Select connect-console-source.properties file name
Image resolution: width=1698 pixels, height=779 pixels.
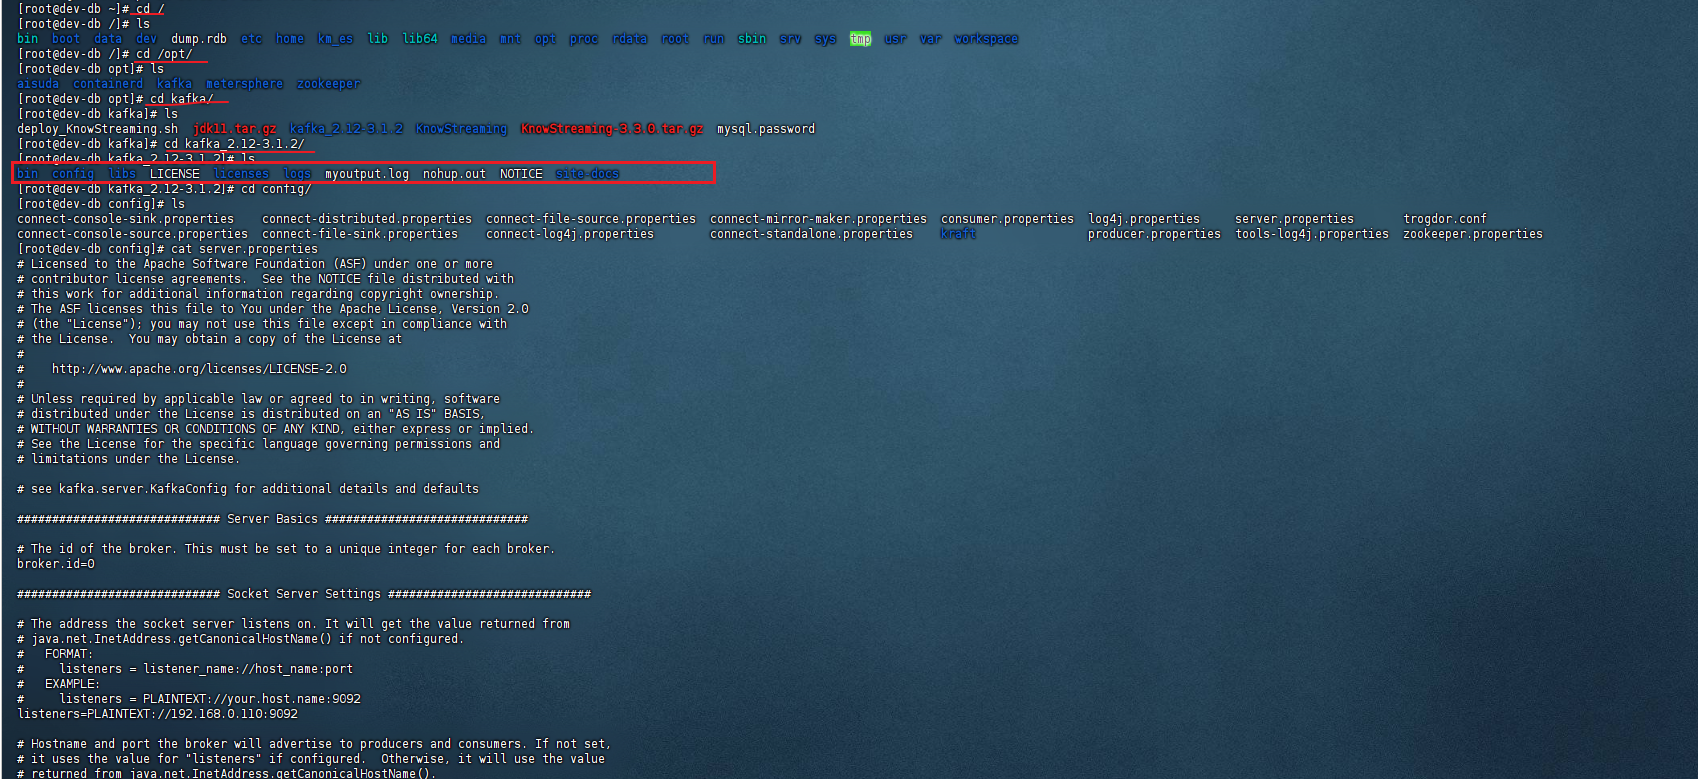click(x=132, y=234)
